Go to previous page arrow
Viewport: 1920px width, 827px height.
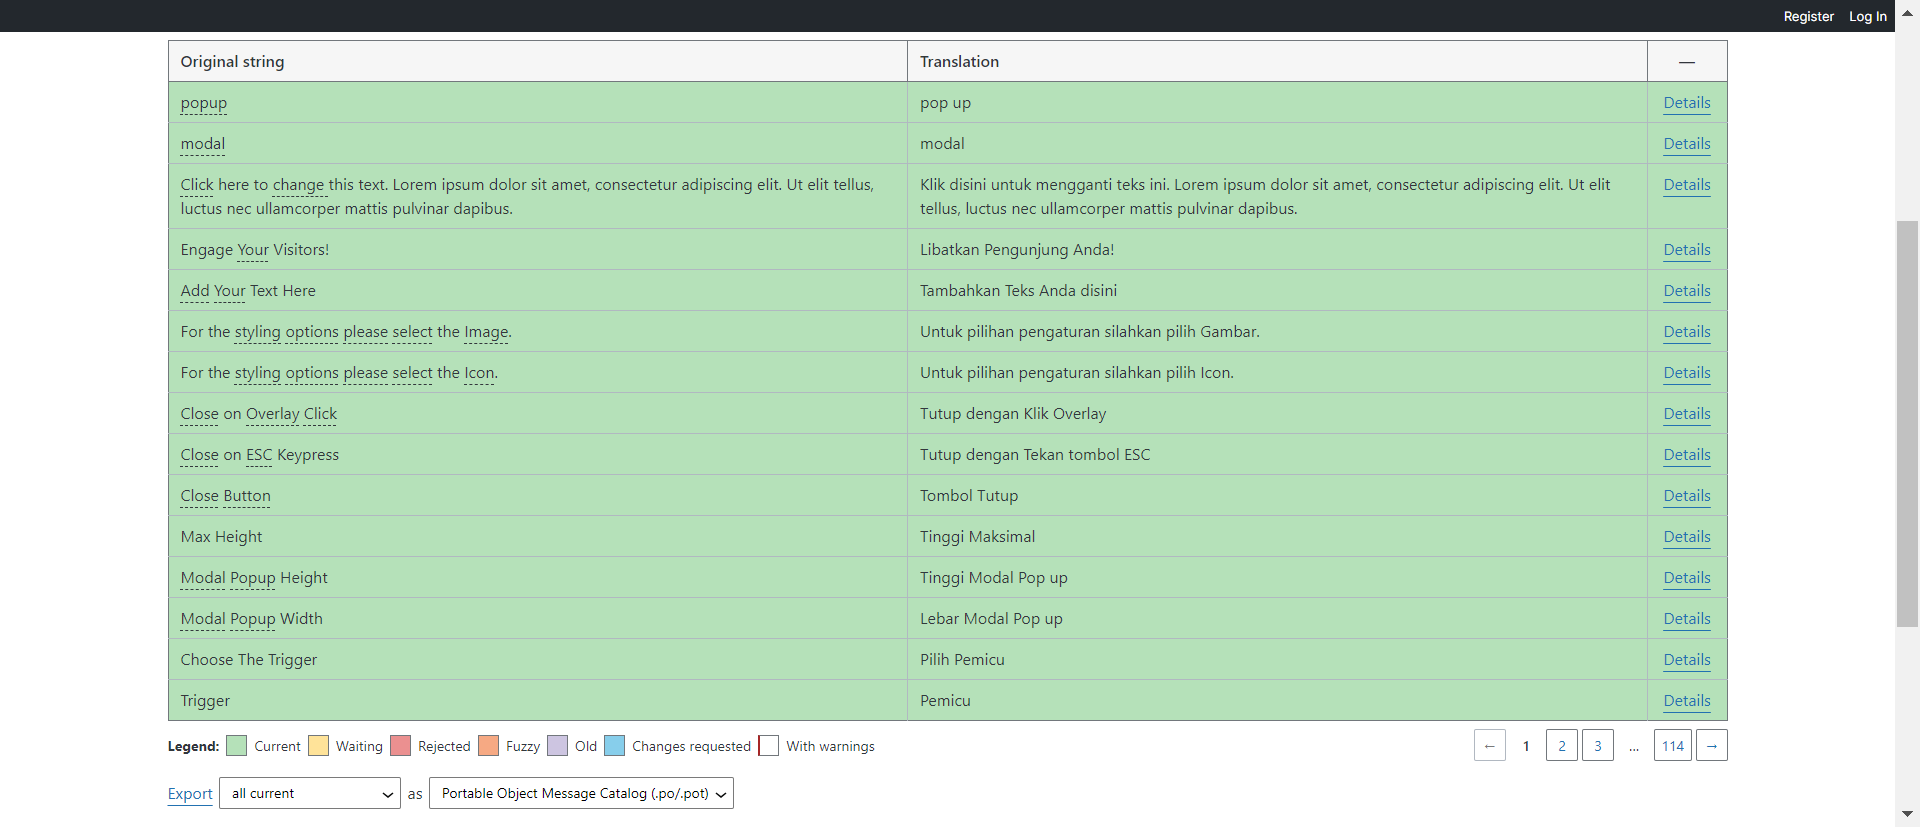[x=1489, y=746]
